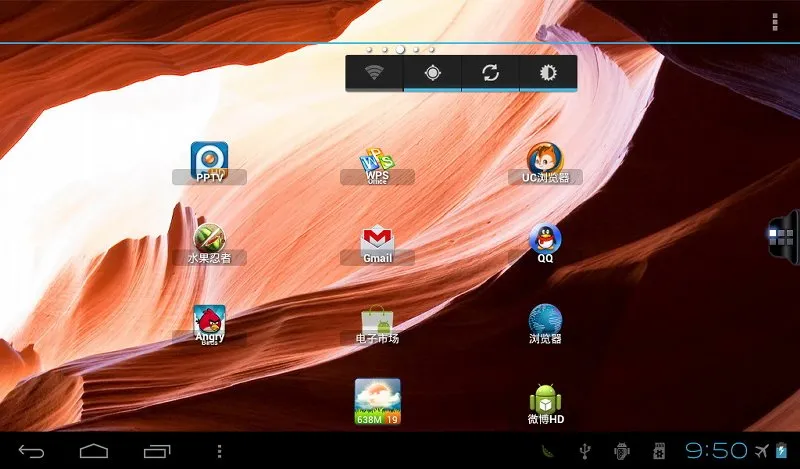Open the Recent apps overview
This screenshot has height=469, width=800.
(157, 451)
